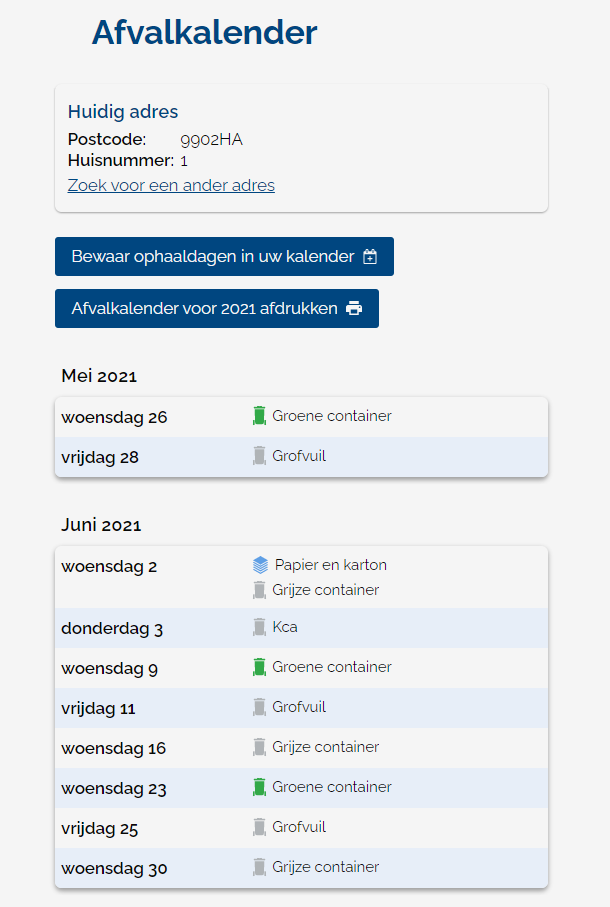Click the Grijze container label on woensdag 16

[325, 747]
